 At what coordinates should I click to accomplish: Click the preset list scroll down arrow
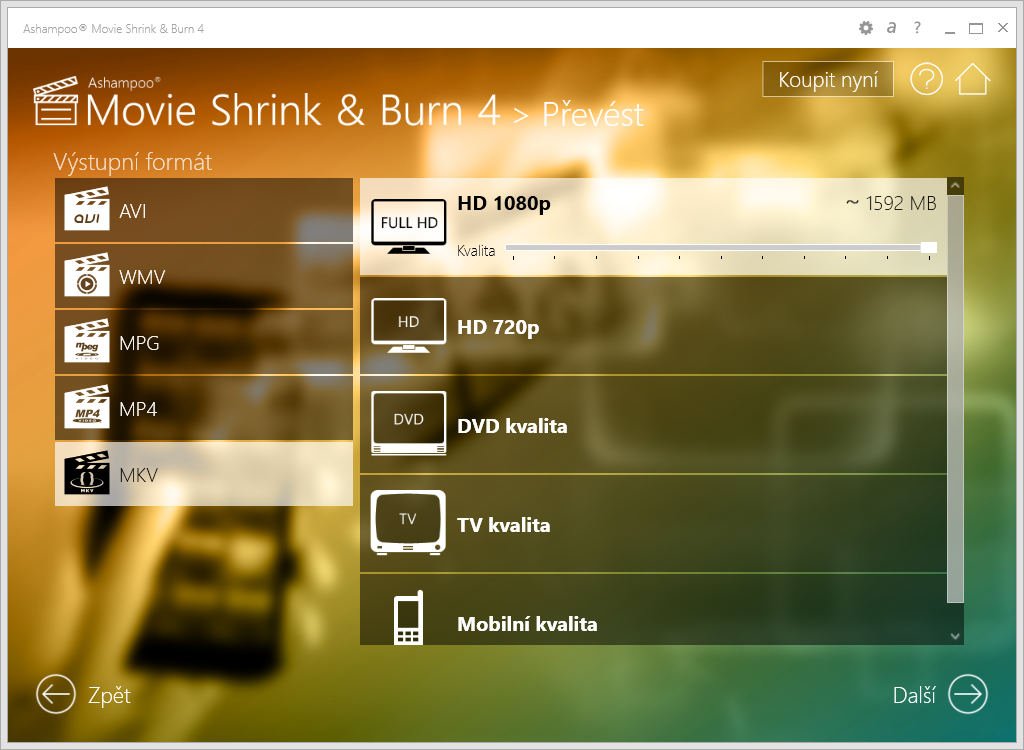(x=955, y=636)
